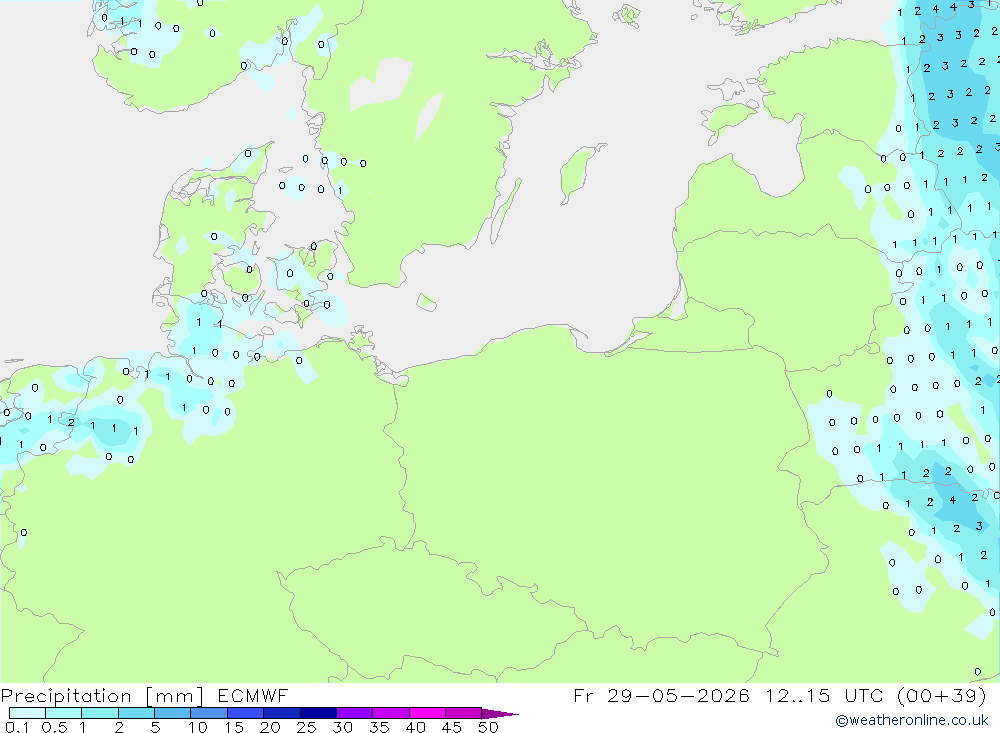
Task: Pick the 1–2 mm legend color box
Action: tap(100, 713)
